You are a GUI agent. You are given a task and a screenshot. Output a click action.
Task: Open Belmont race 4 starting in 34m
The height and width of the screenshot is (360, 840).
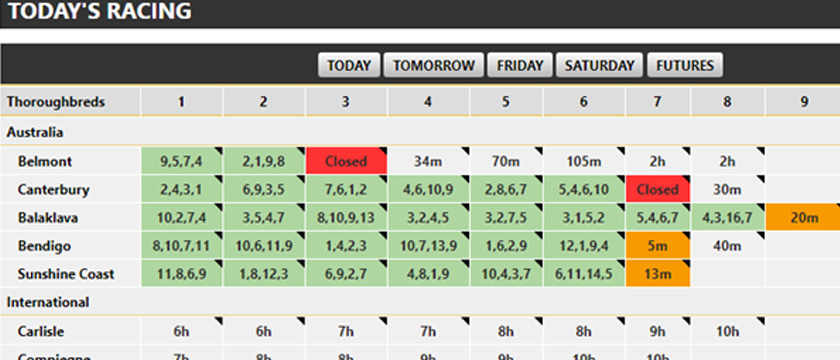428,161
